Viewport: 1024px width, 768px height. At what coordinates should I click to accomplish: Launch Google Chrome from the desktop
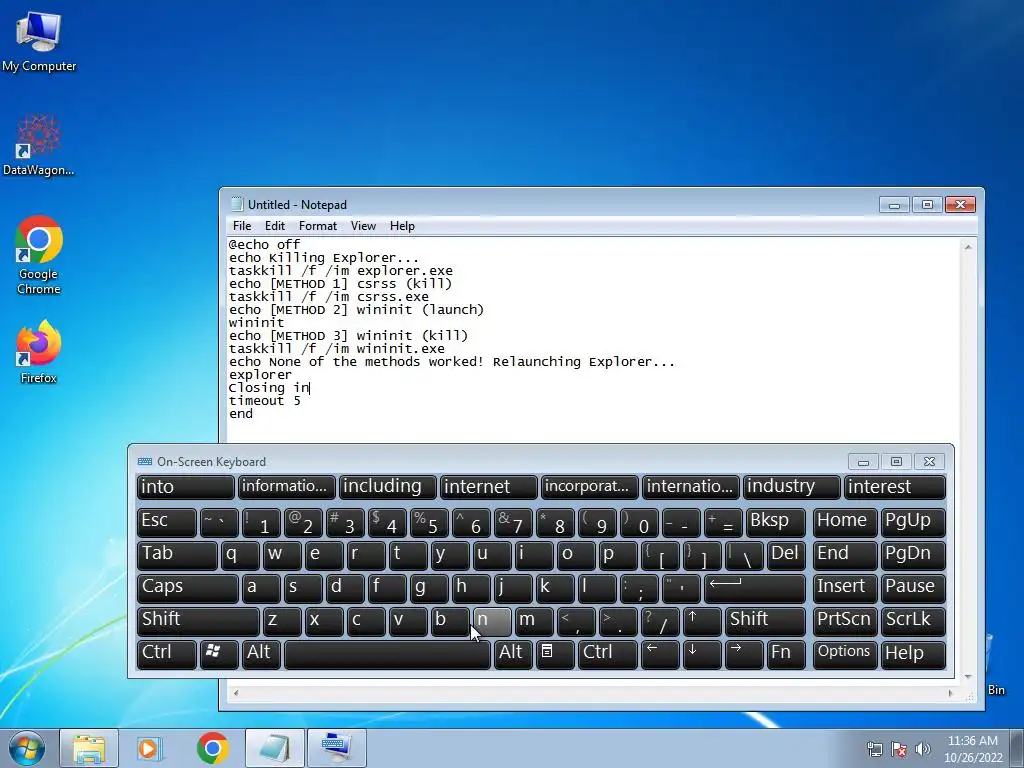pos(39,255)
